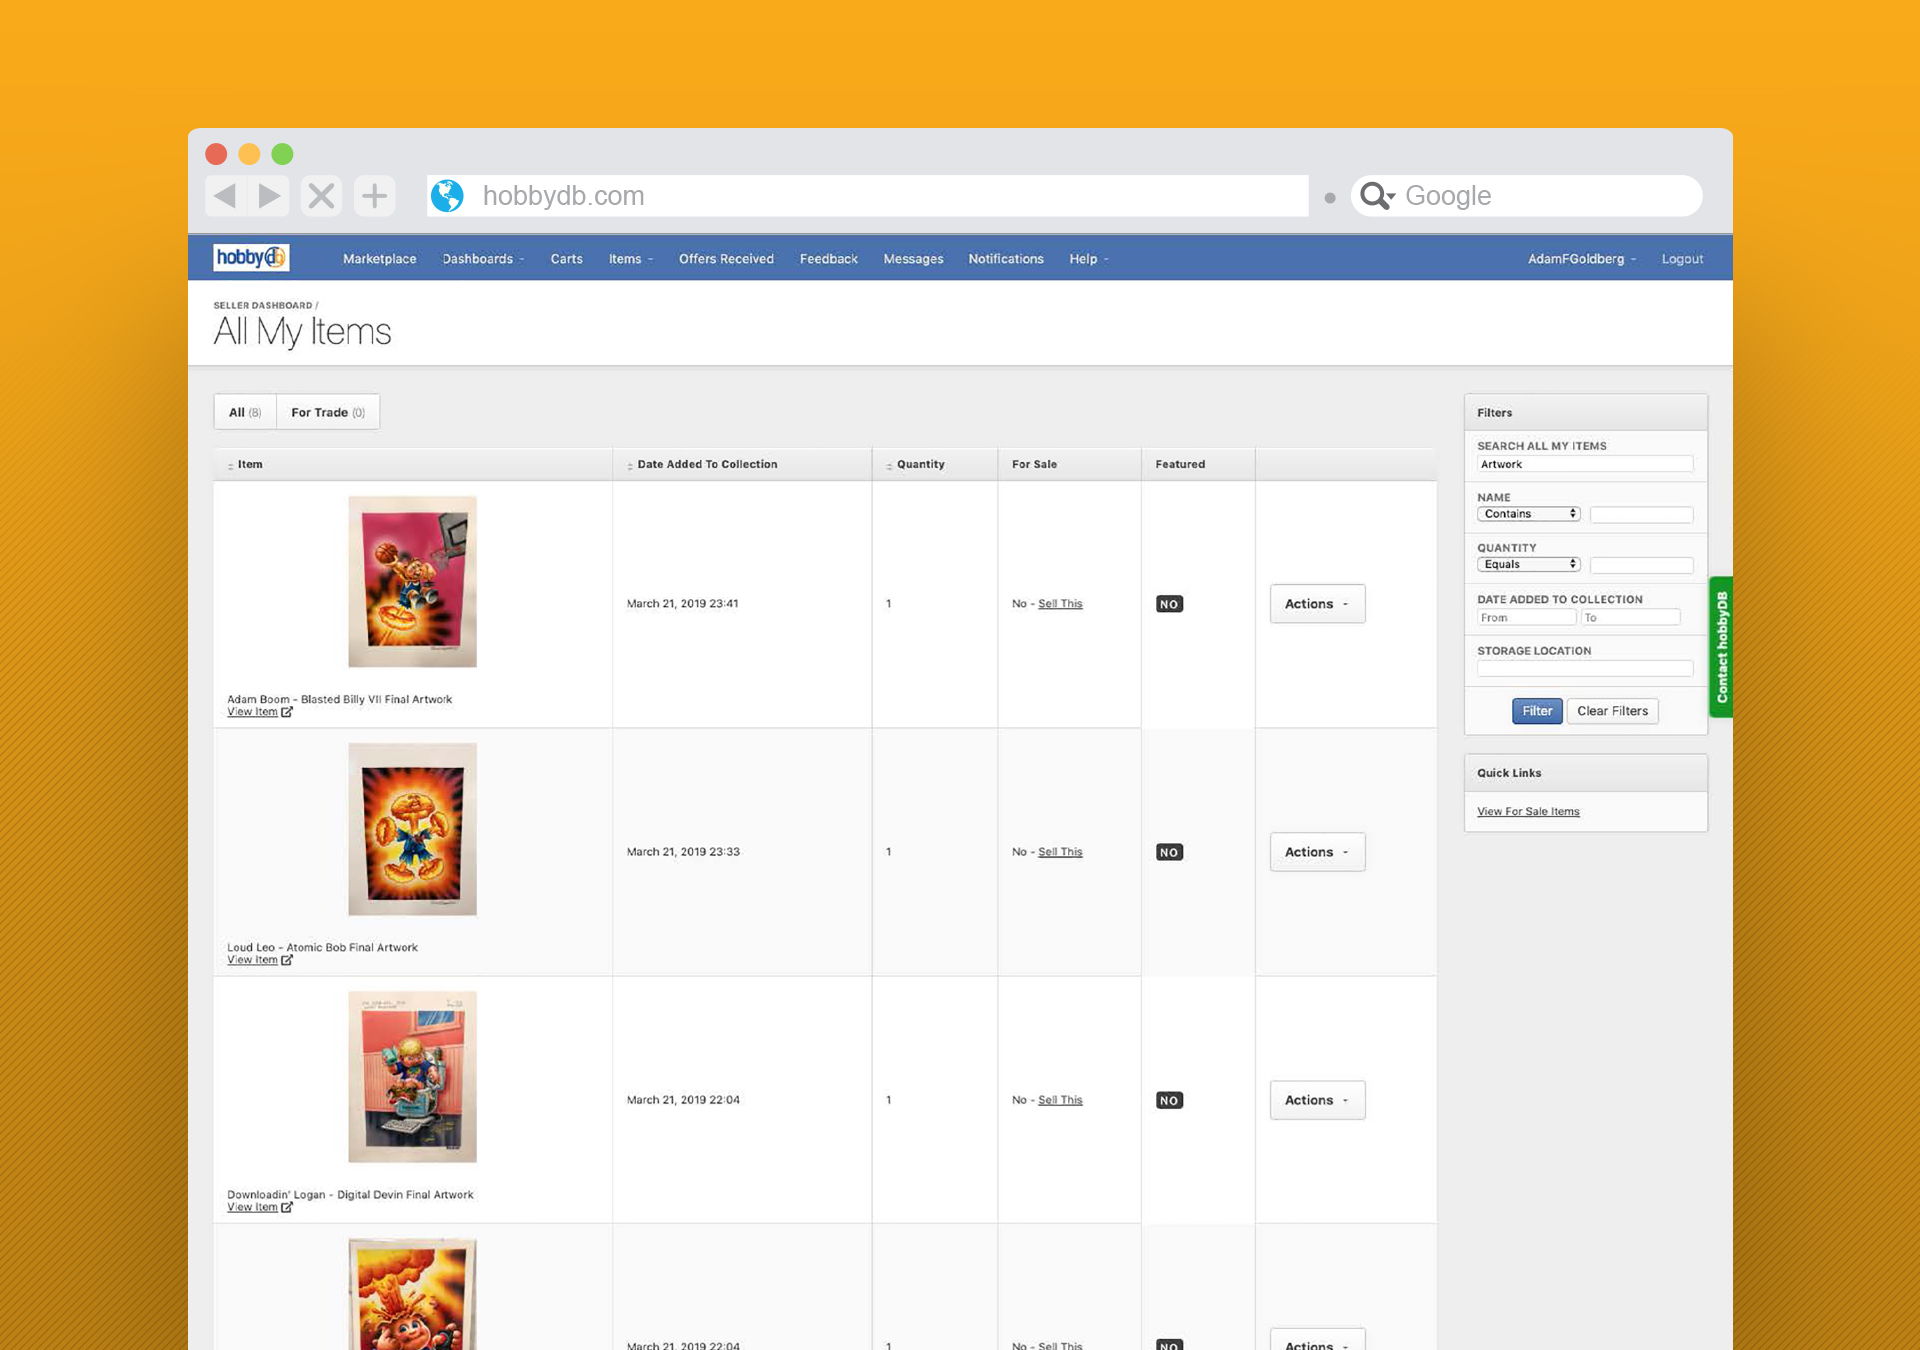
Task: Expand the Help menu
Action: click(x=1089, y=259)
